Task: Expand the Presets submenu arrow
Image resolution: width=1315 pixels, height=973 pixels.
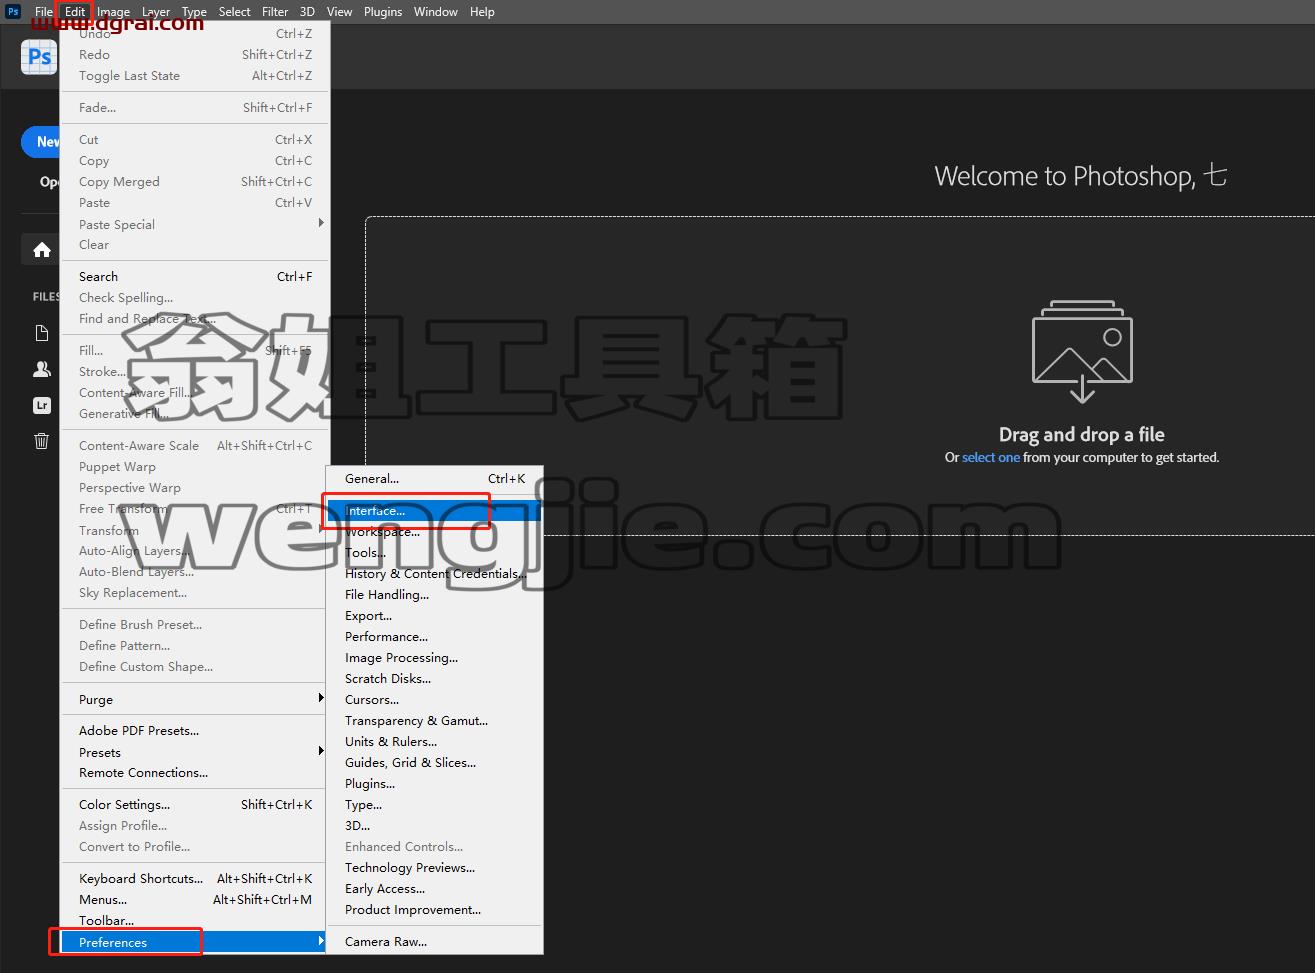Action: pos(321,751)
